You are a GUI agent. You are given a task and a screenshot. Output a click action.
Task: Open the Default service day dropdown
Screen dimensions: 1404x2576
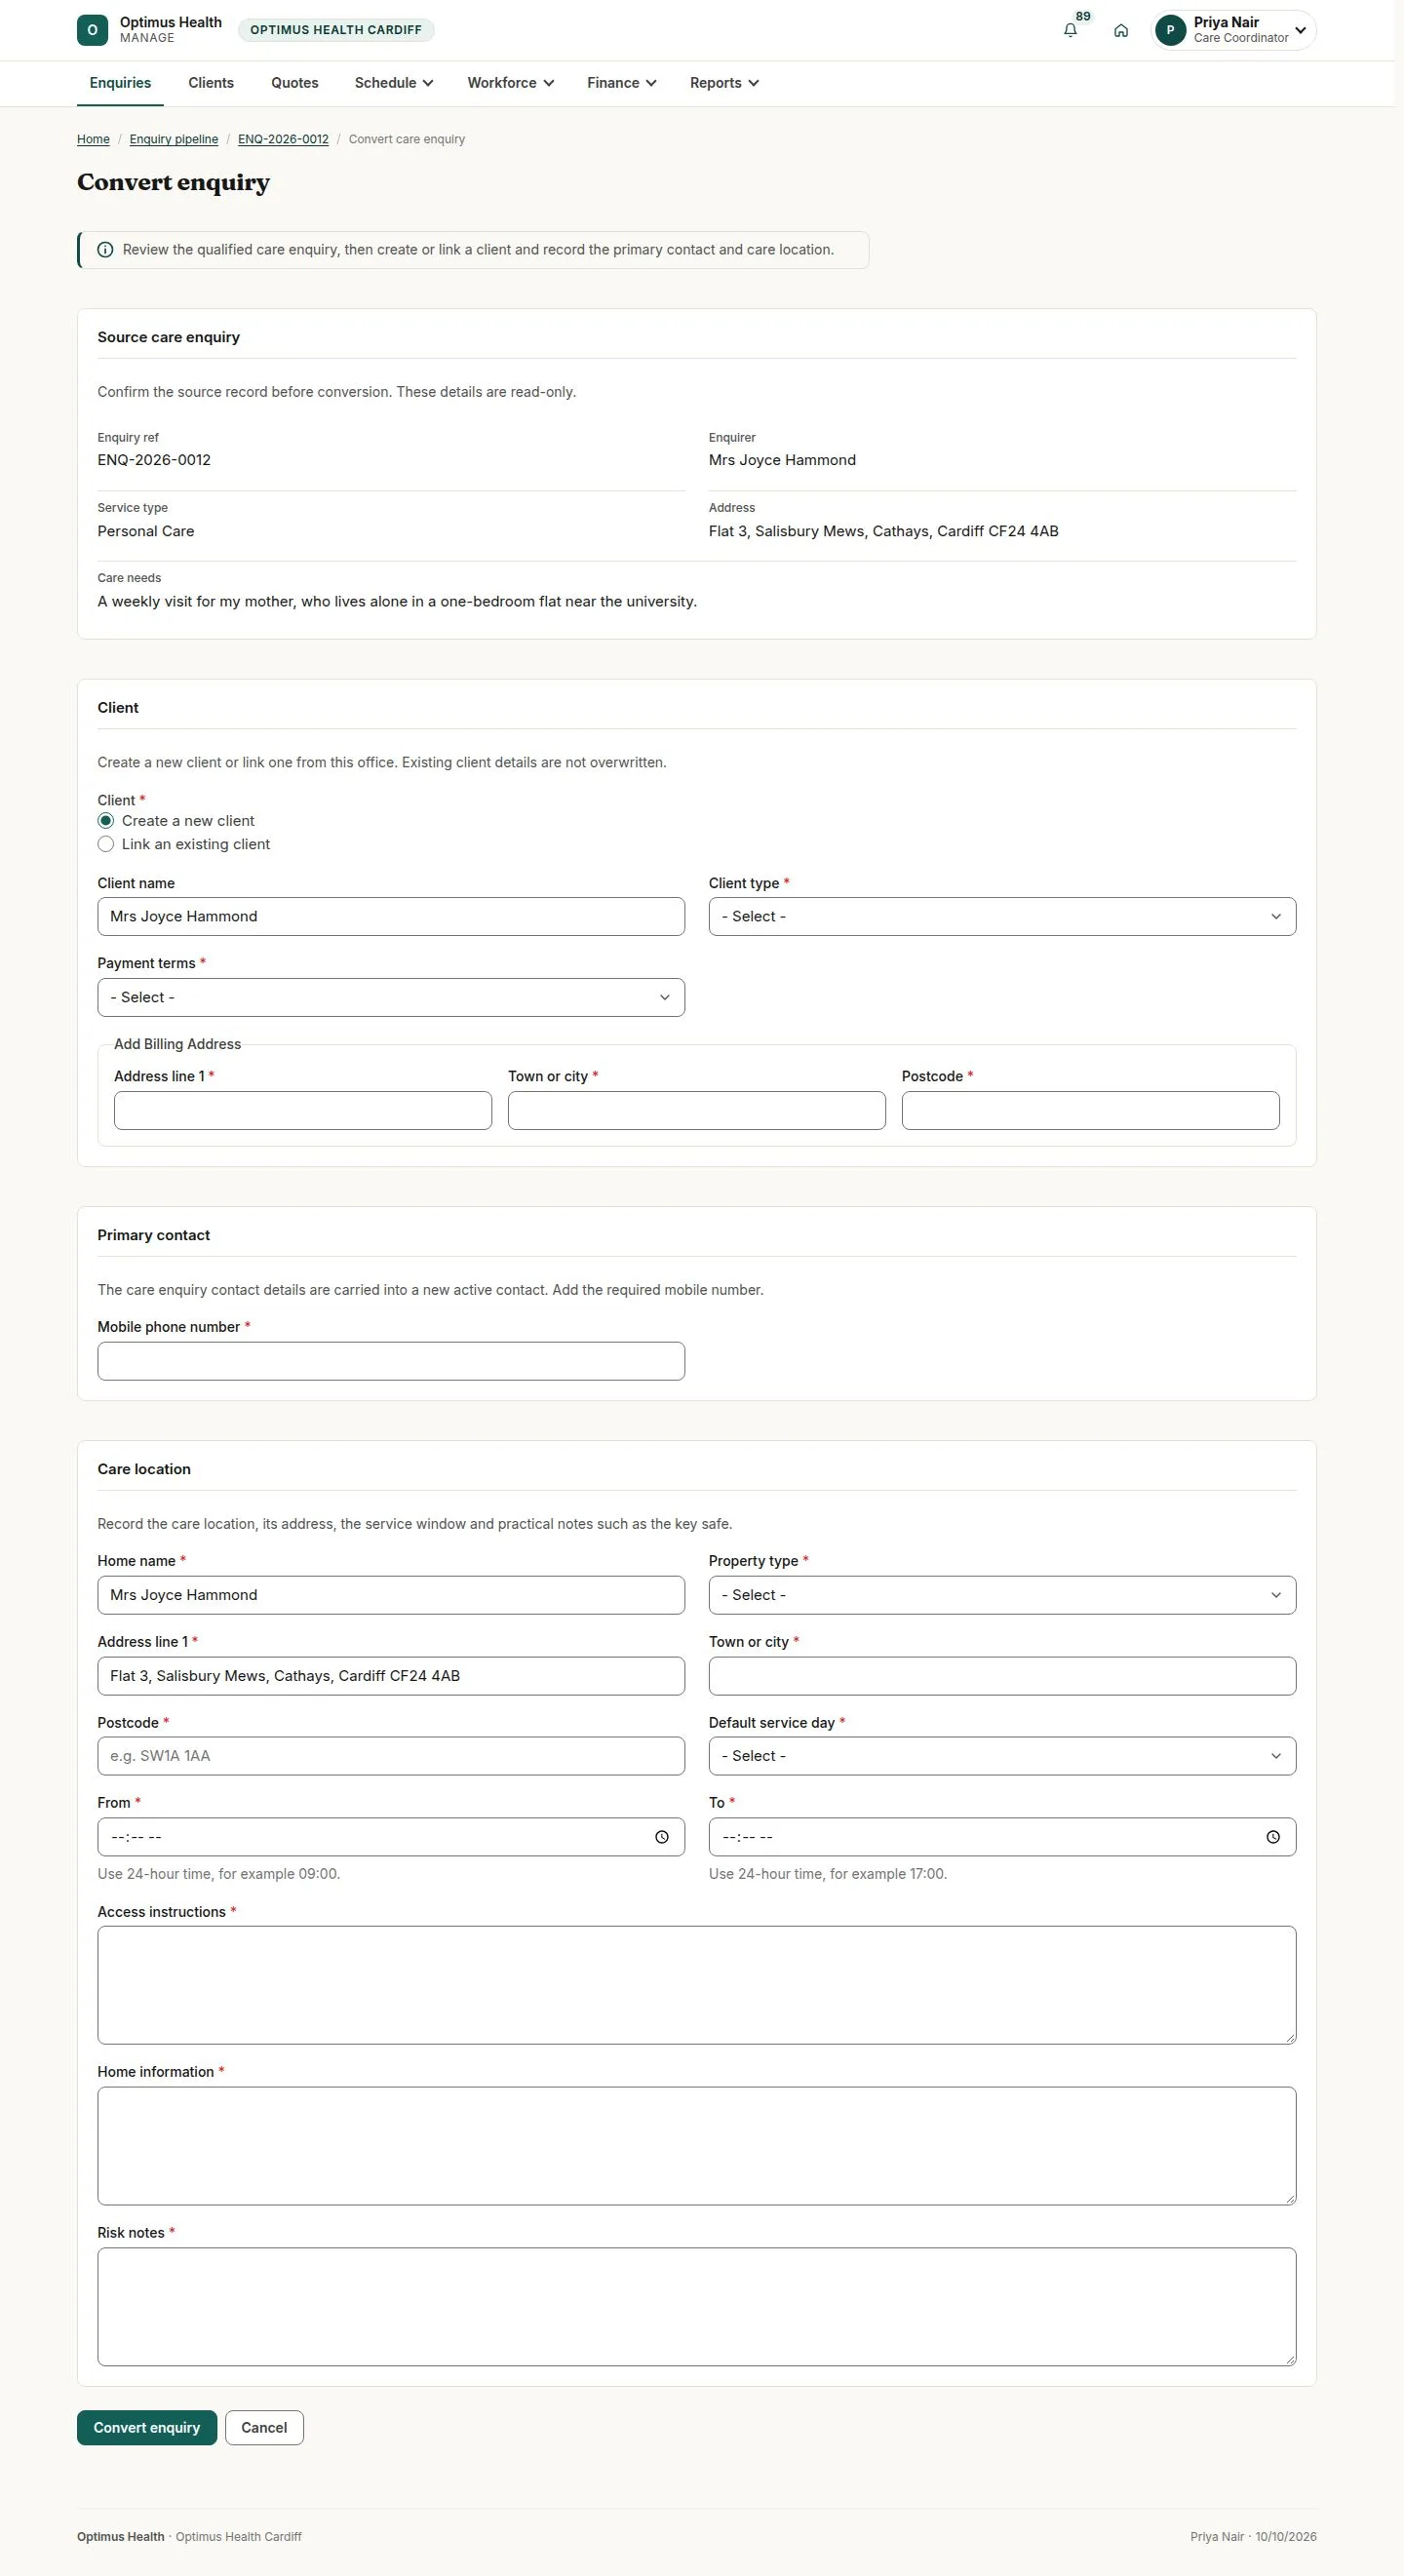1002,1756
